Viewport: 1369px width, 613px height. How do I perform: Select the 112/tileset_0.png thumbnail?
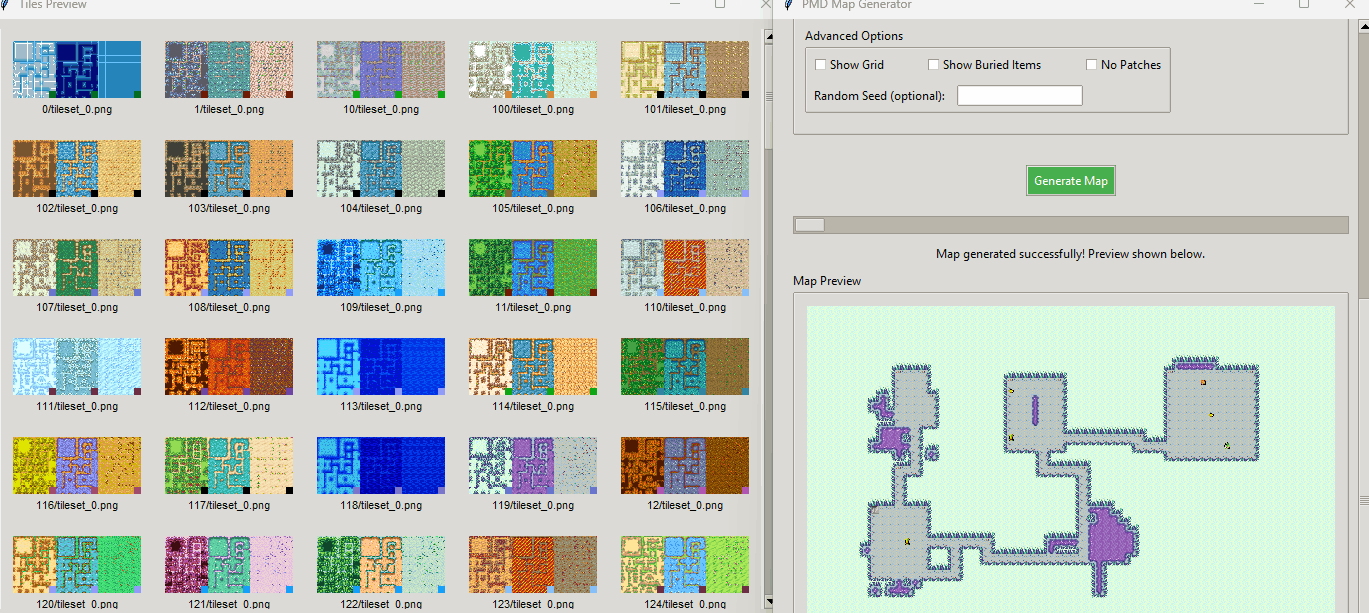(x=229, y=366)
